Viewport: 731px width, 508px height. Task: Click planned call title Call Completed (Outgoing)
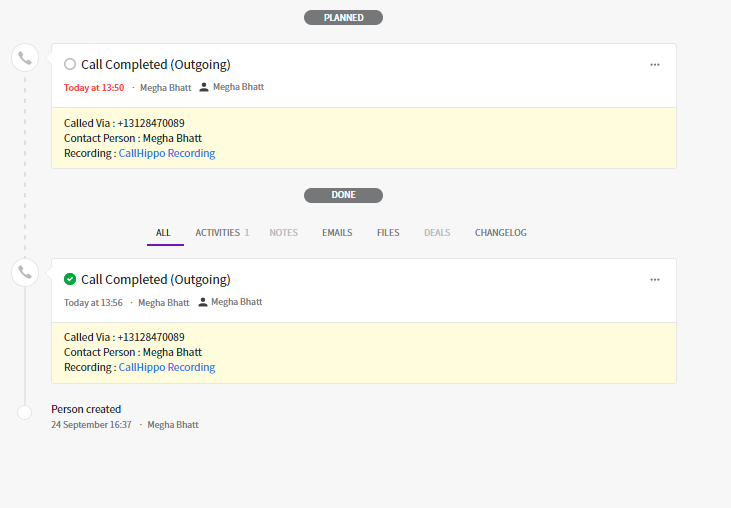click(156, 65)
